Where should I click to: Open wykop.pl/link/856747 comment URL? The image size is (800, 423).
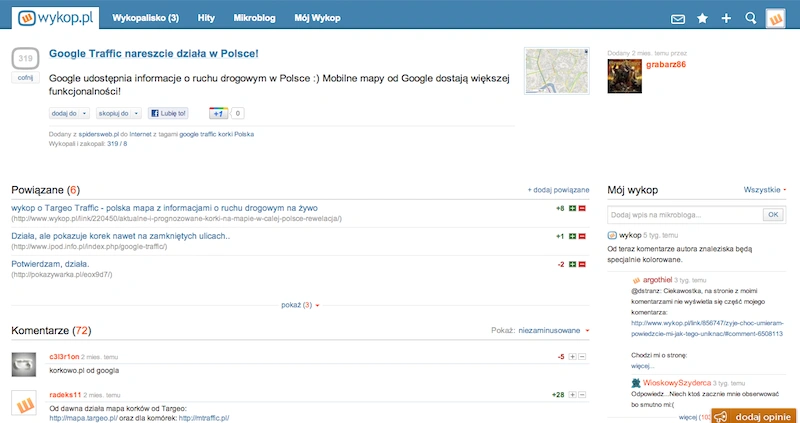coord(707,329)
